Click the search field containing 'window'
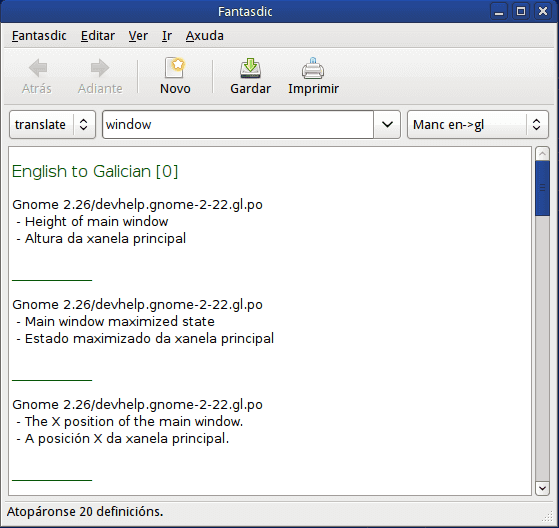This screenshot has width=559, height=528. coord(238,124)
